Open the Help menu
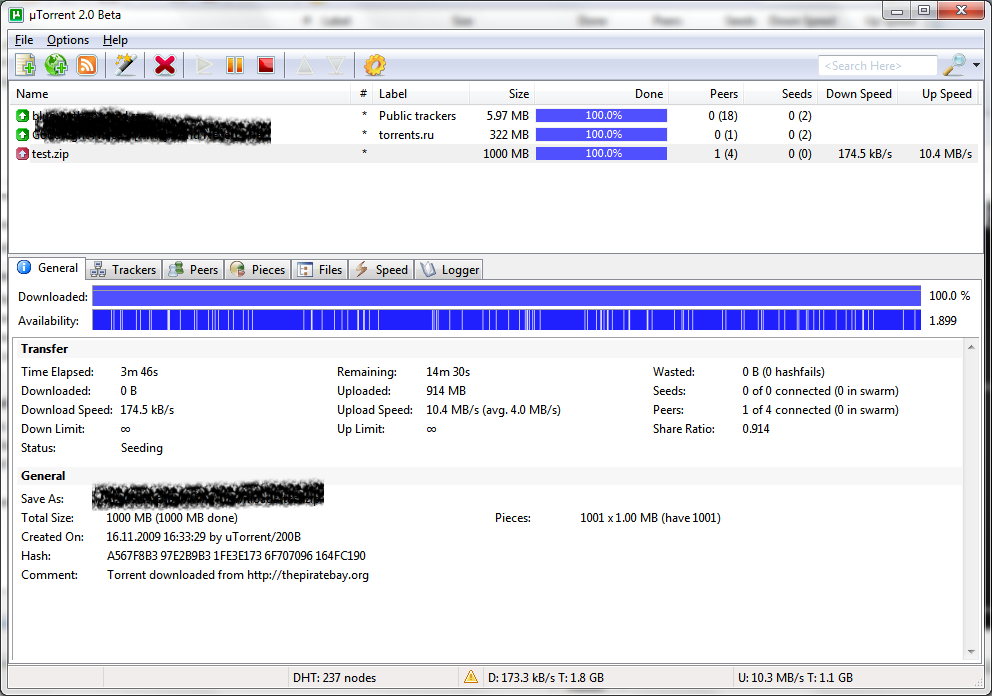The height and width of the screenshot is (696, 992). click(x=115, y=40)
